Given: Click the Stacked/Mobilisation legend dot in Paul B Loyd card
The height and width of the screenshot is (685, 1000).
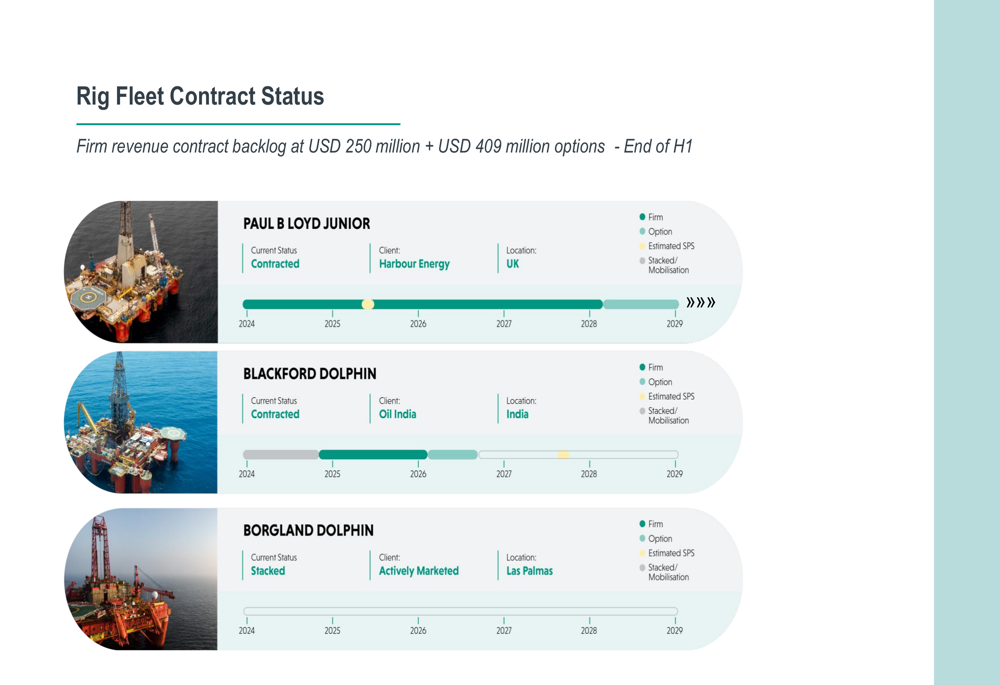Looking at the screenshot, I should (x=642, y=260).
